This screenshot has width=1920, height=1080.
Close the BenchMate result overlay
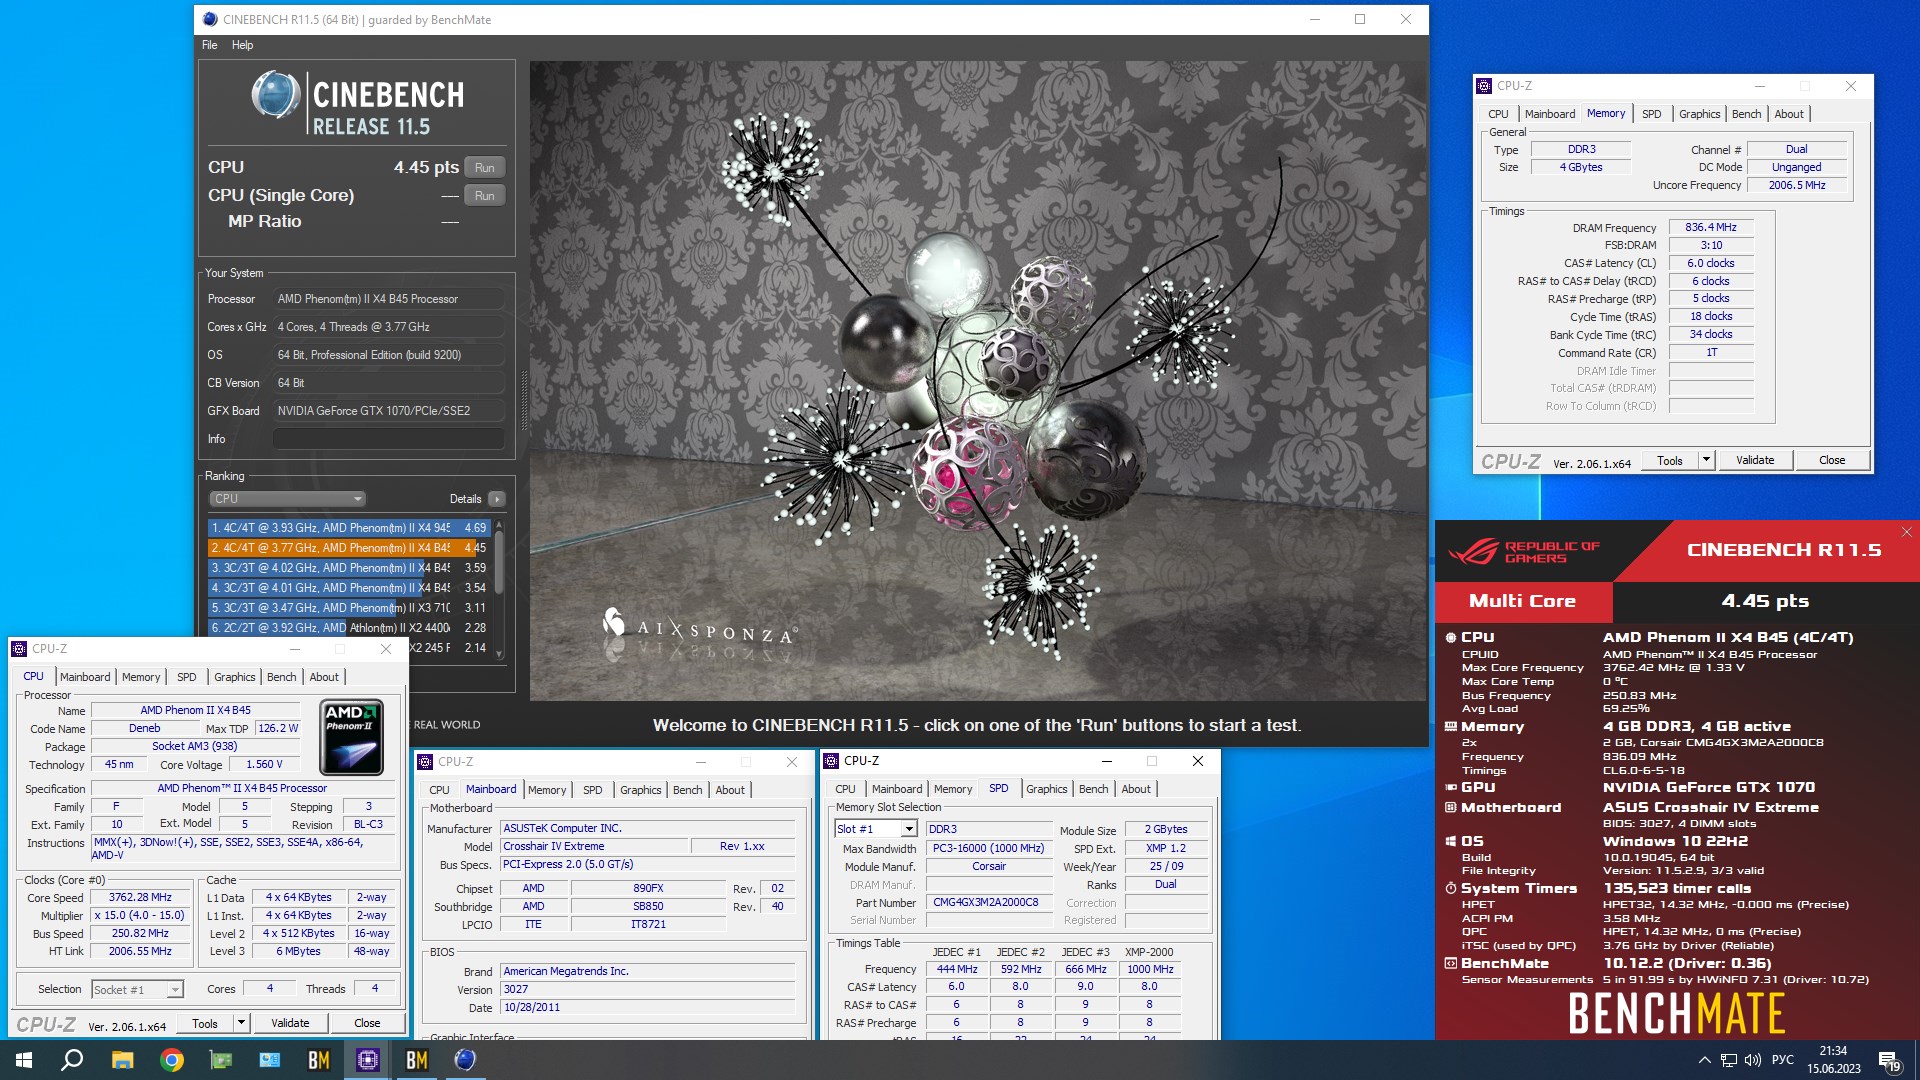(1906, 532)
